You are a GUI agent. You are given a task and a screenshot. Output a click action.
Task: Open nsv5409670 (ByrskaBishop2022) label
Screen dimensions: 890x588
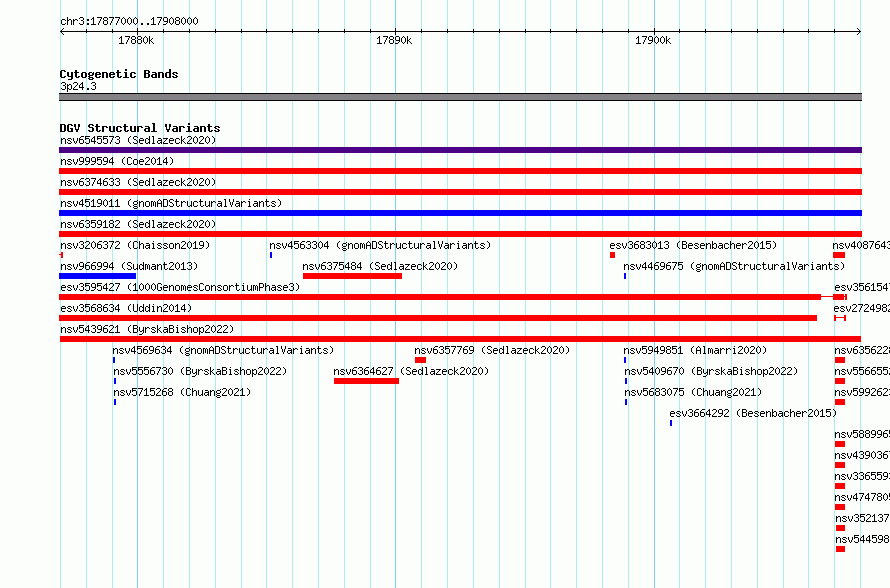[x=711, y=371]
